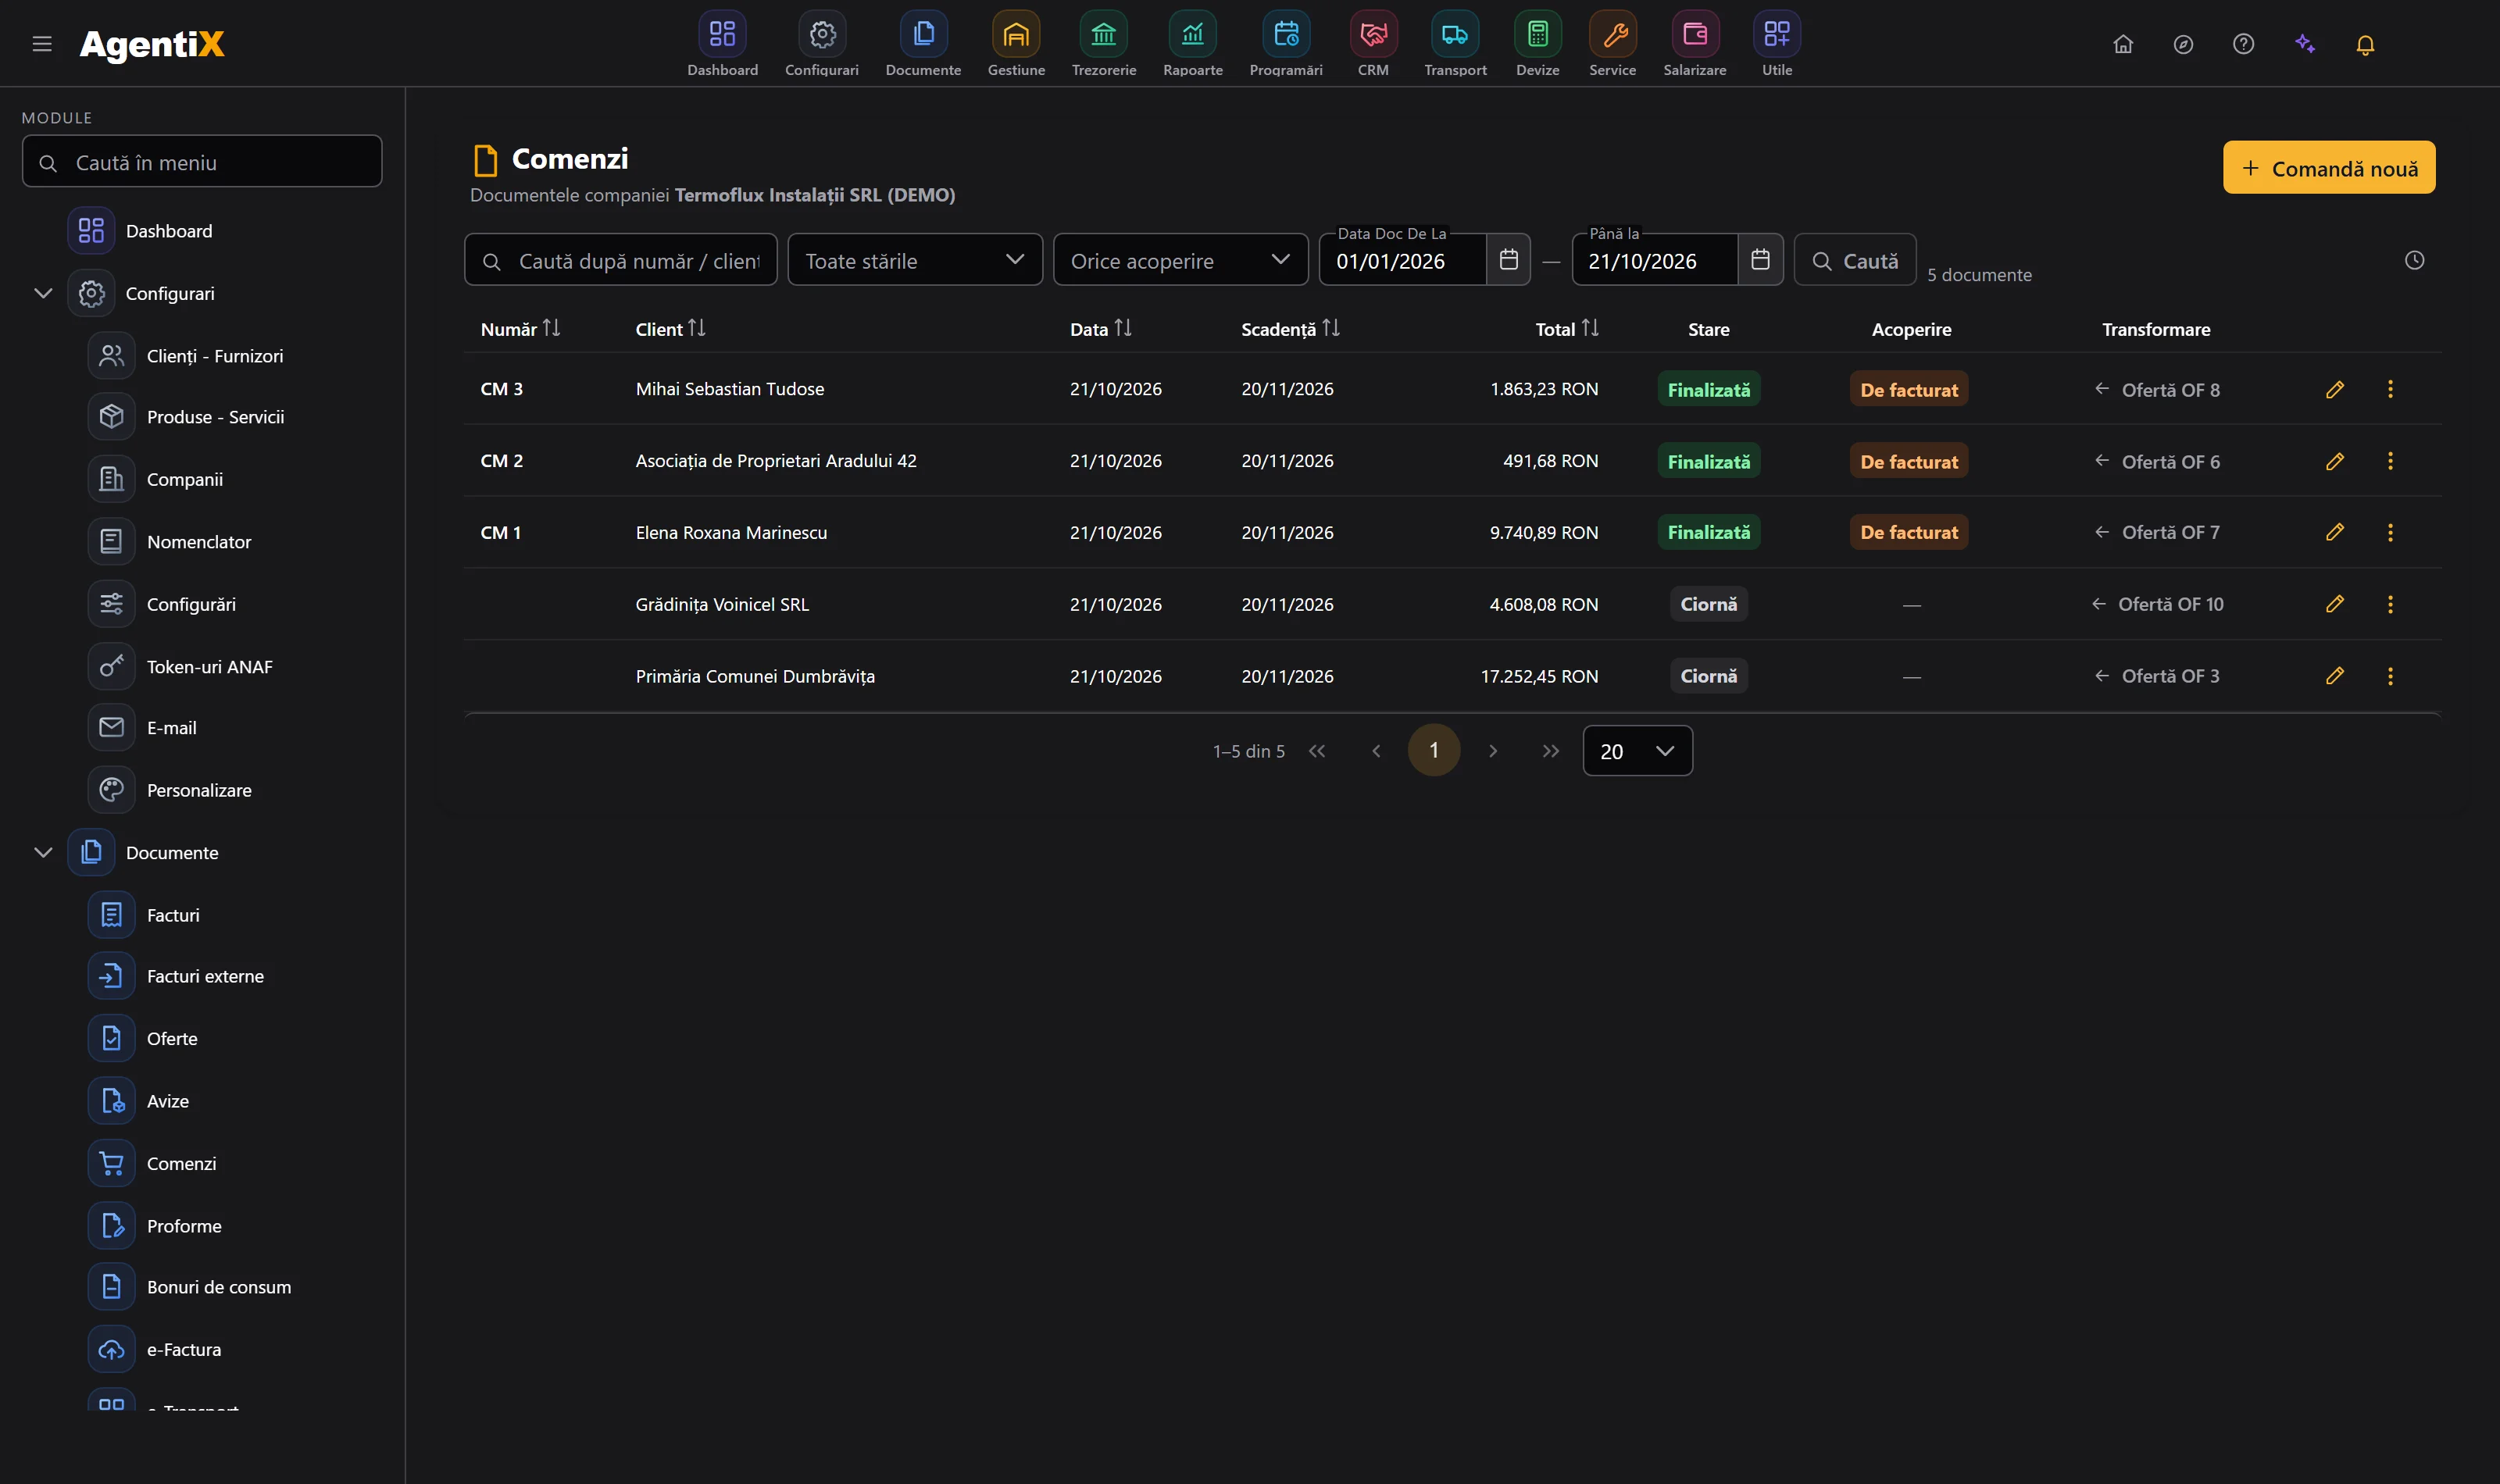The height and width of the screenshot is (1484, 2500).
Task: Collapse the Configurari sidebar section
Action: click(43, 293)
